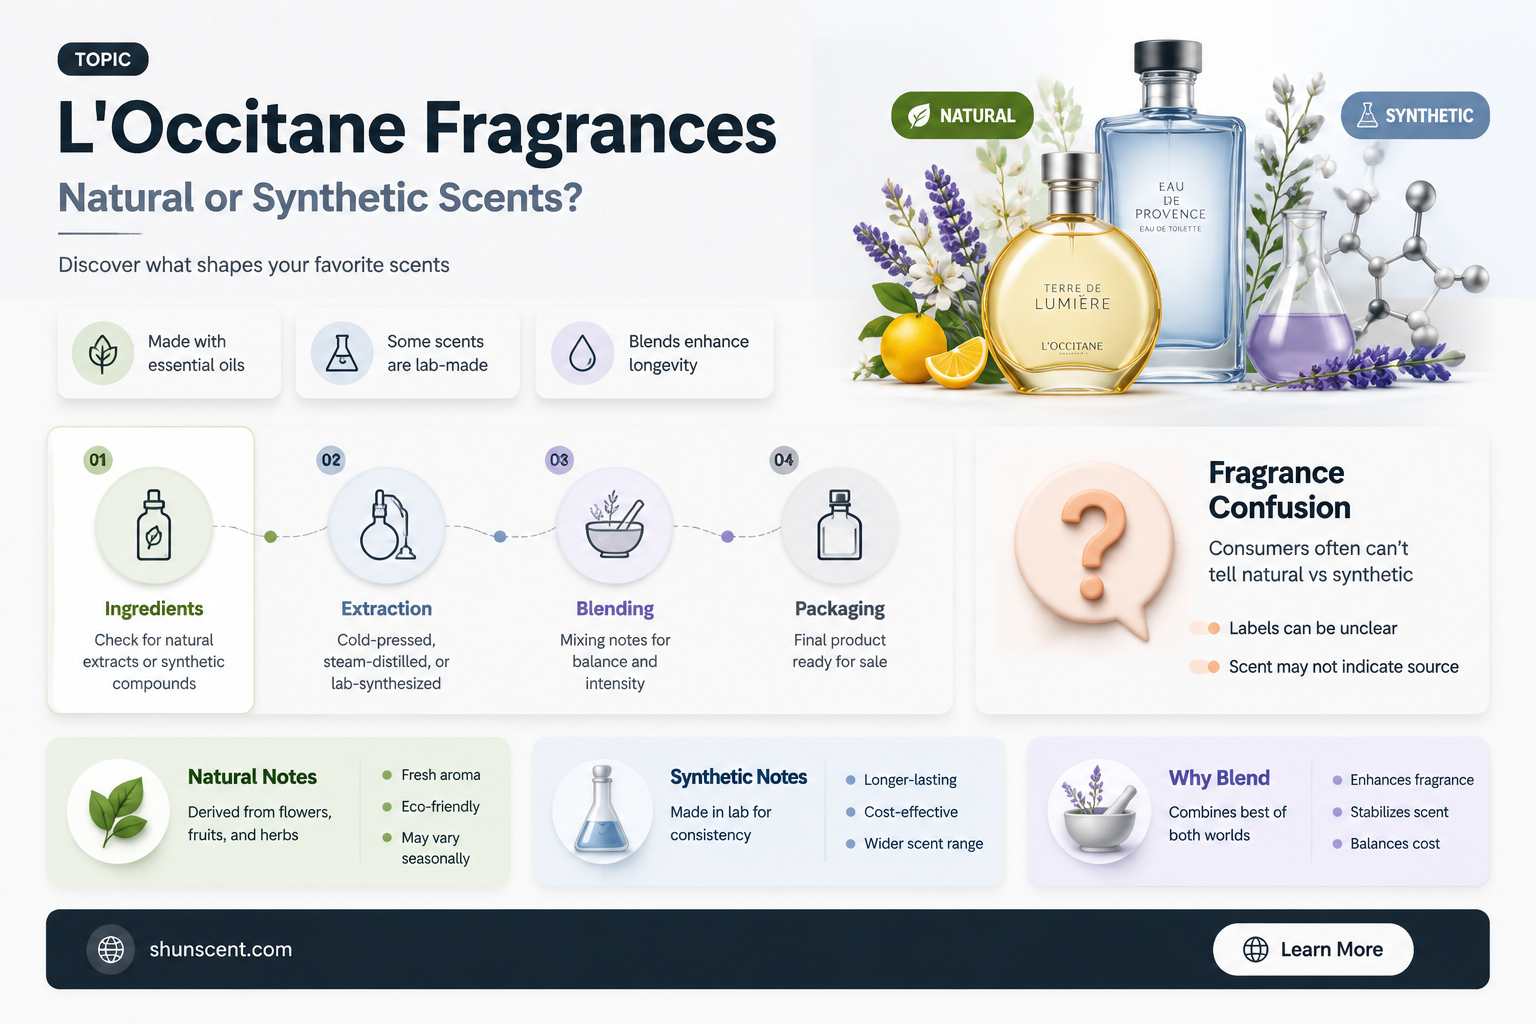Click 'Final product ready for sale' text
Viewport: 1536px width, 1024px height.
point(840,650)
